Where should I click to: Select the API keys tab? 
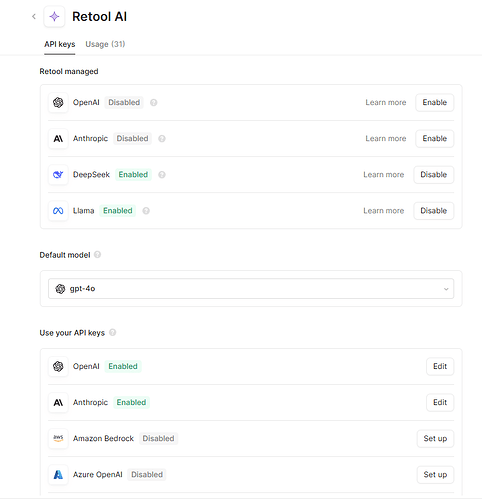point(60,44)
